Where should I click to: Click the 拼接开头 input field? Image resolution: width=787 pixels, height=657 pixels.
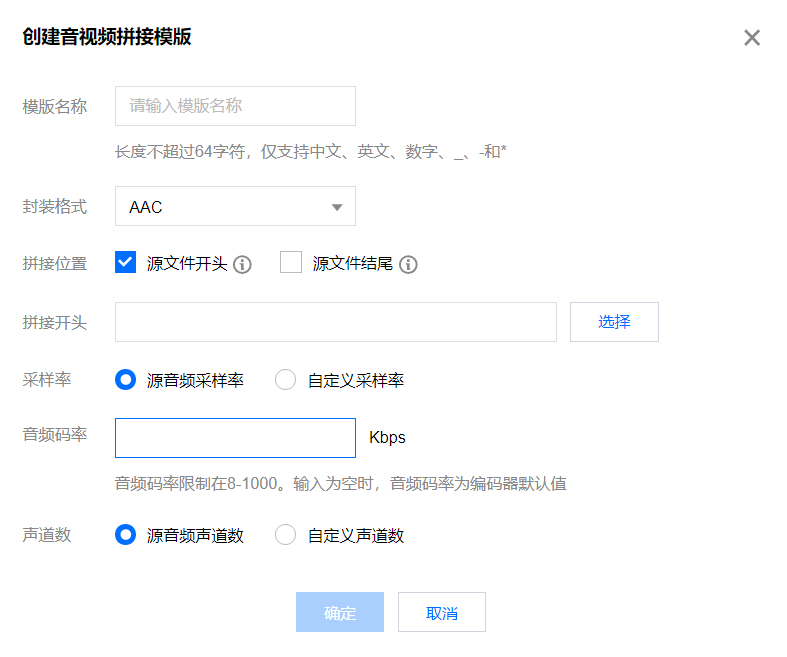tap(336, 322)
